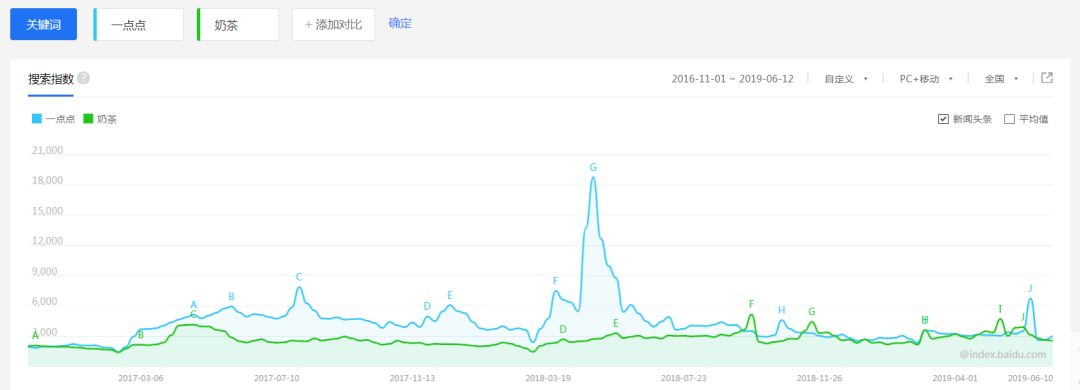Image resolution: width=1080 pixels, height=390 pixels.
Task: Click the green news marker F
Action: pos(751,304)
